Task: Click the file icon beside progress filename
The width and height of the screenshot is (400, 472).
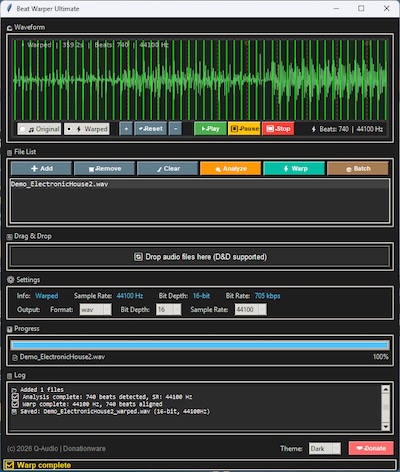Action: coord(15,358)
